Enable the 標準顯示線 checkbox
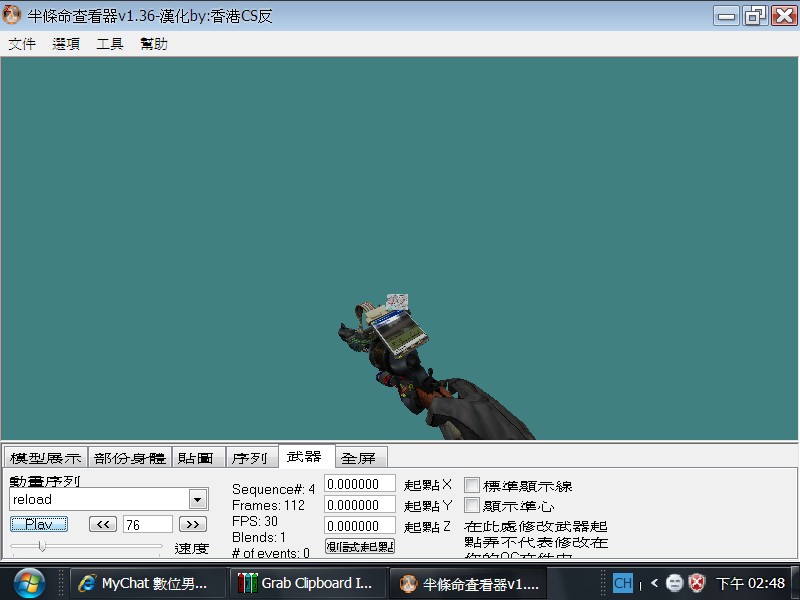Viewport: 800px width, 600px height. (x=471, y=485)
